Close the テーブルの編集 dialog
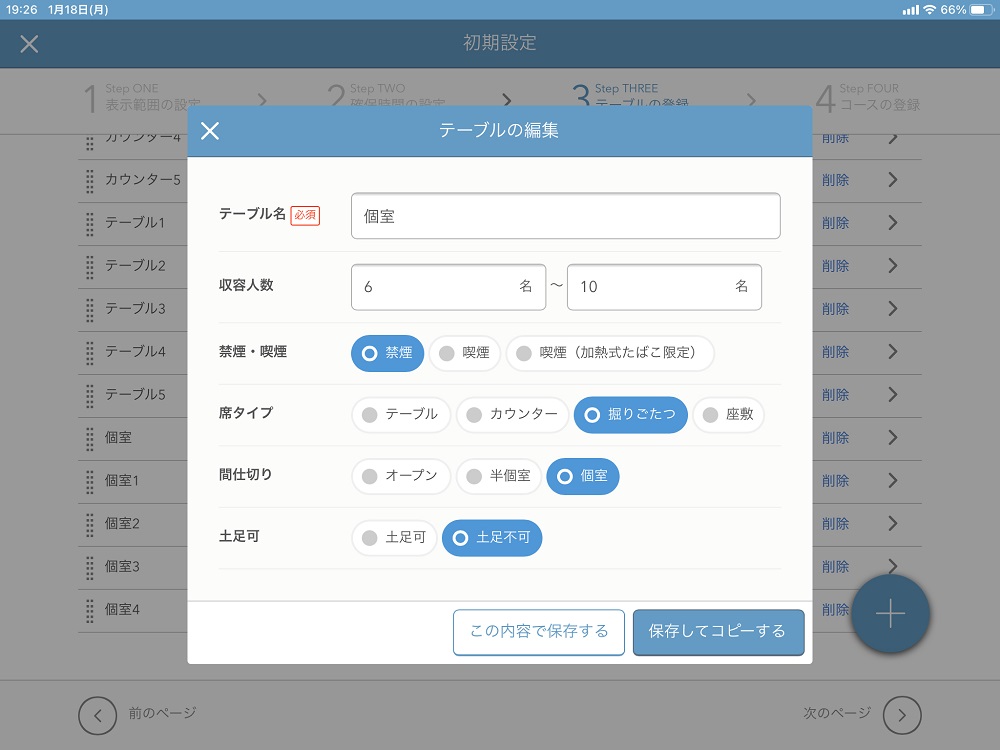This screenshot has width=1000, height=750. pos(209,131)
